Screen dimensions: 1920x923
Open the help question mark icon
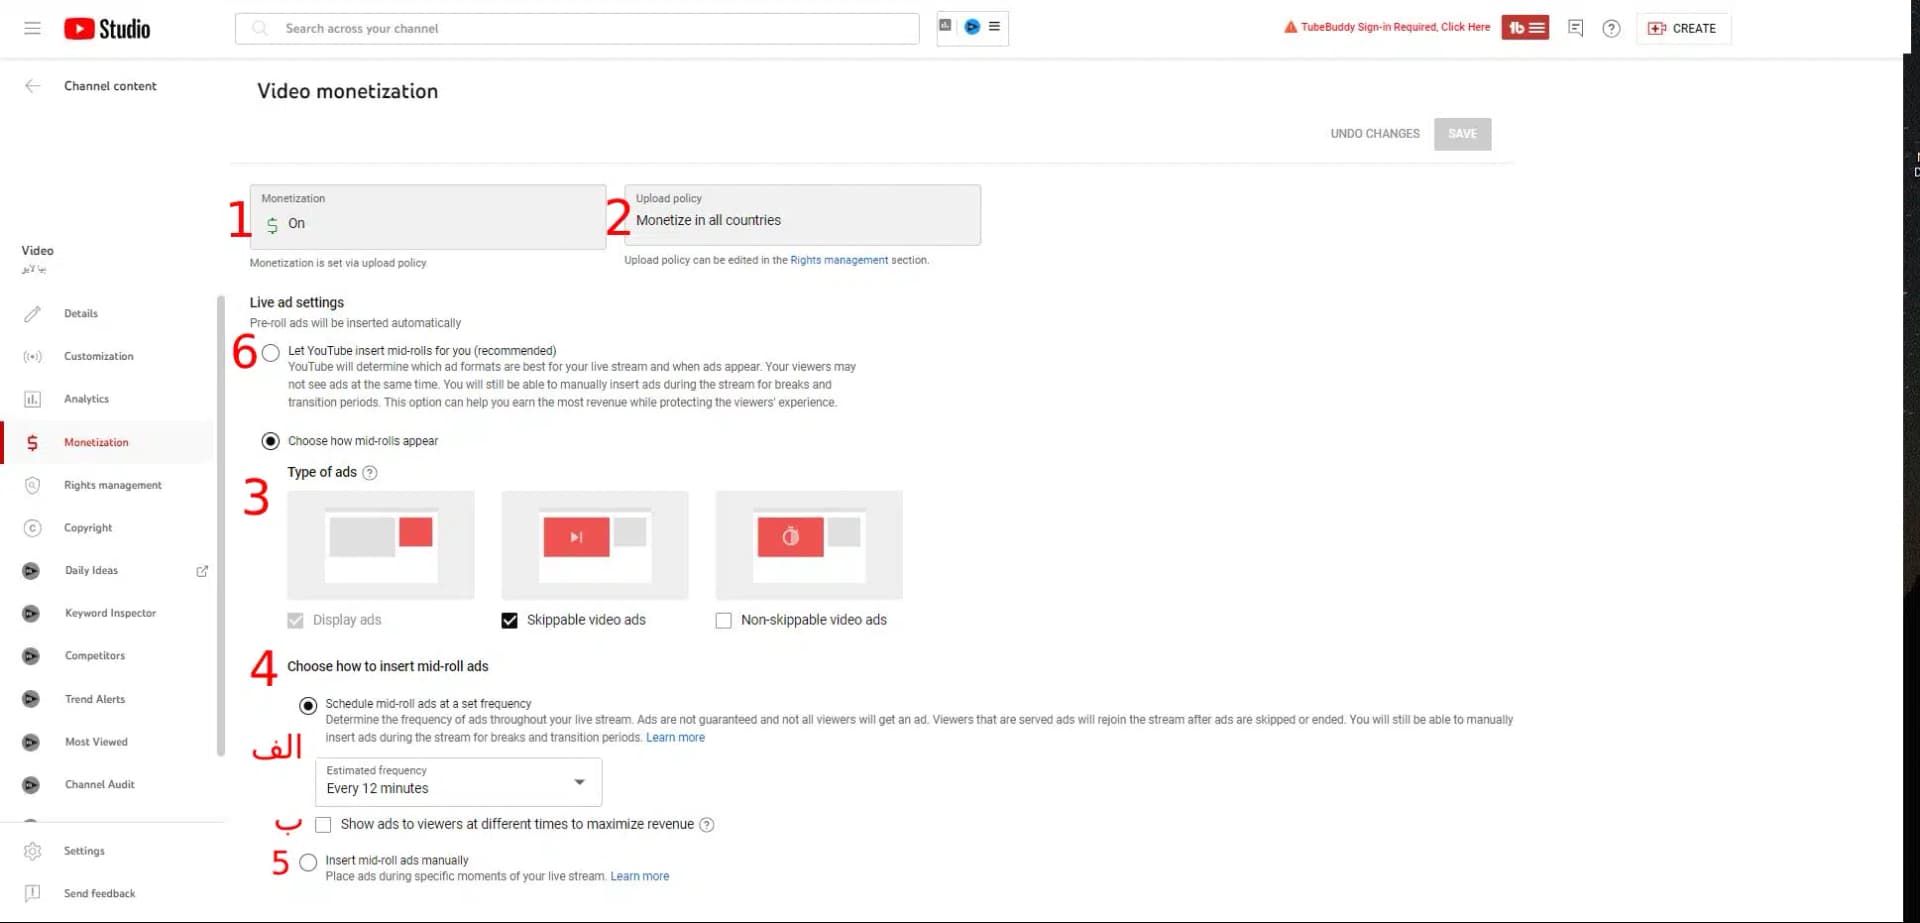point(1611,28)
